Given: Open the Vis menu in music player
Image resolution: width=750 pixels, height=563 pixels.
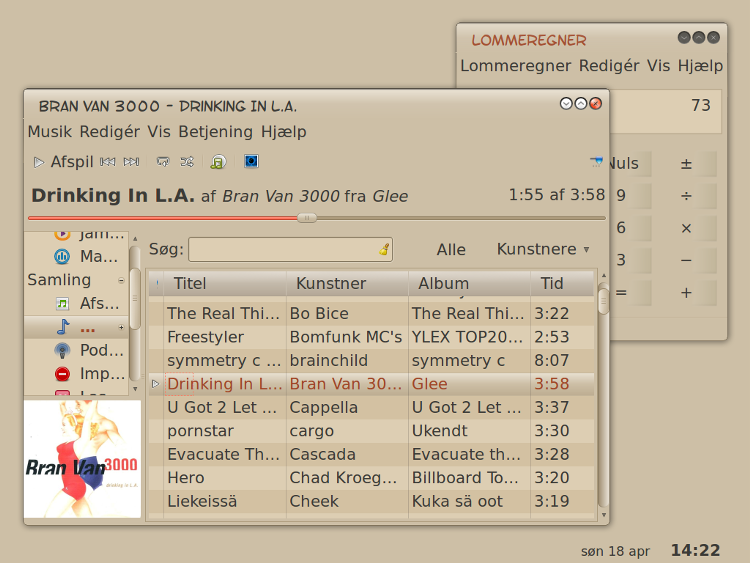Looking at the screenshot, I should [x=159, y=132].
